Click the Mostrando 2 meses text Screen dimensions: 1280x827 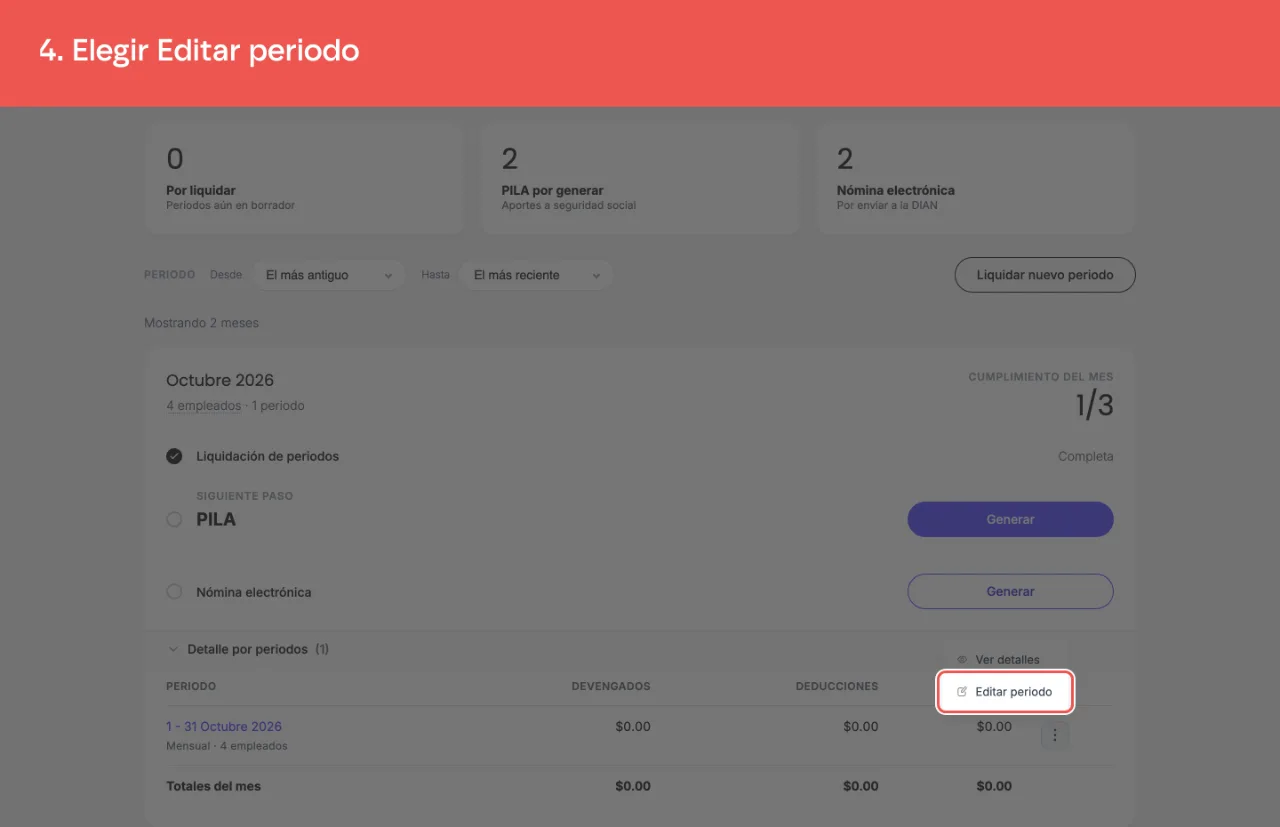click(201, 323)
